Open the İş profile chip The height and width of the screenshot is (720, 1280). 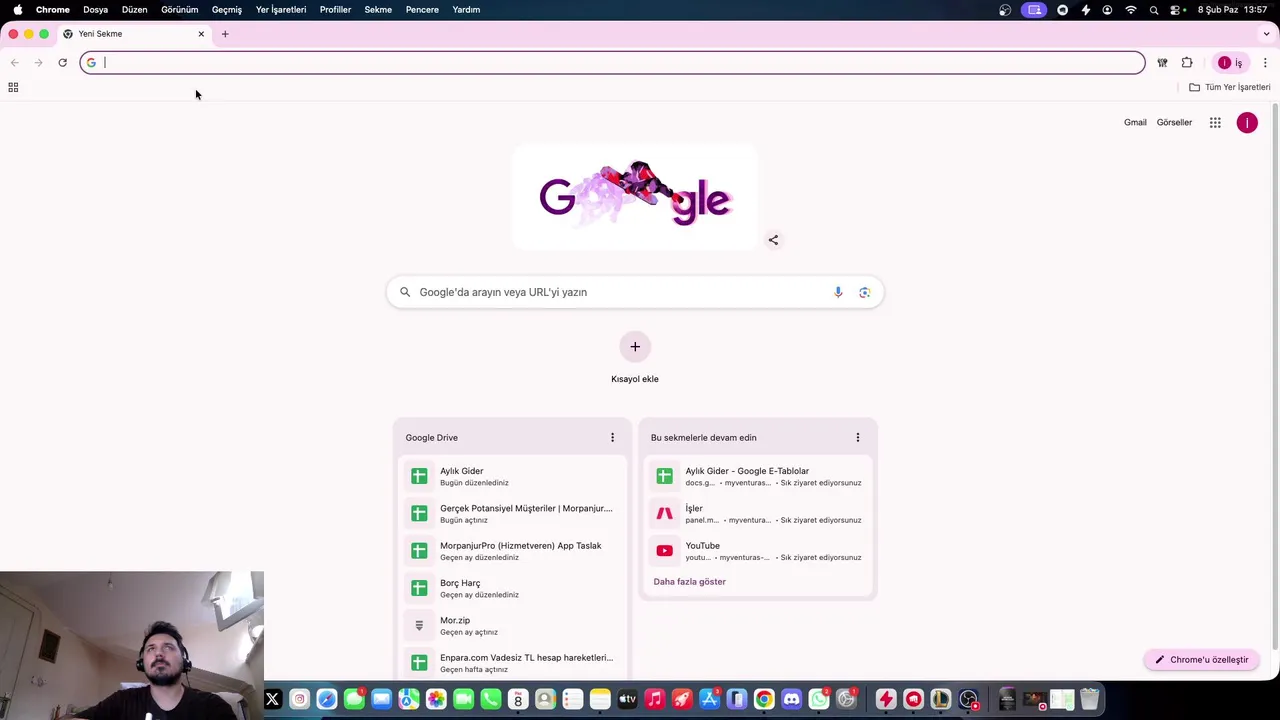1230,62
